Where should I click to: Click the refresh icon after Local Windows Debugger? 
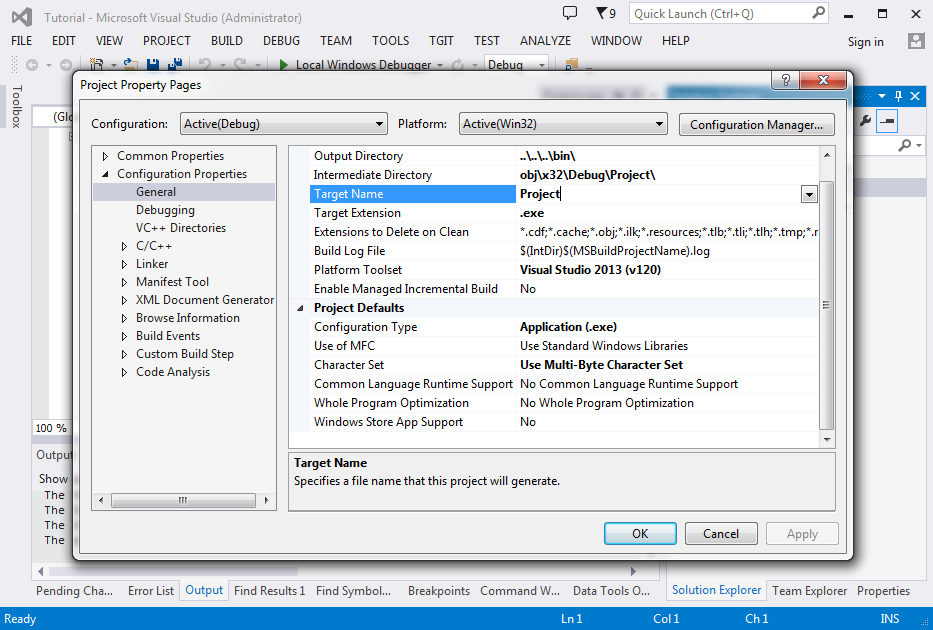click(458, 65)
